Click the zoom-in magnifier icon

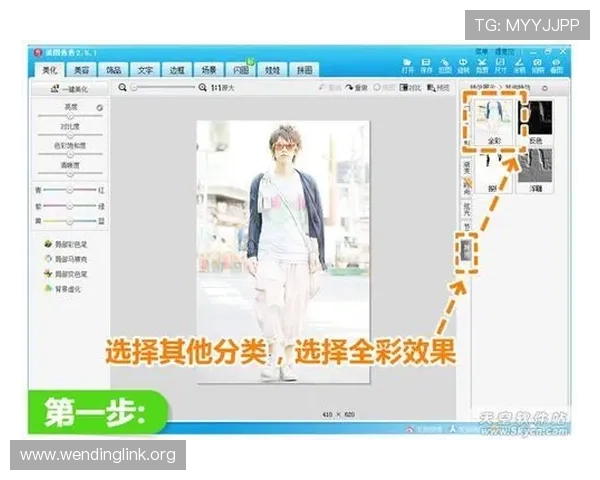(202, 88)
